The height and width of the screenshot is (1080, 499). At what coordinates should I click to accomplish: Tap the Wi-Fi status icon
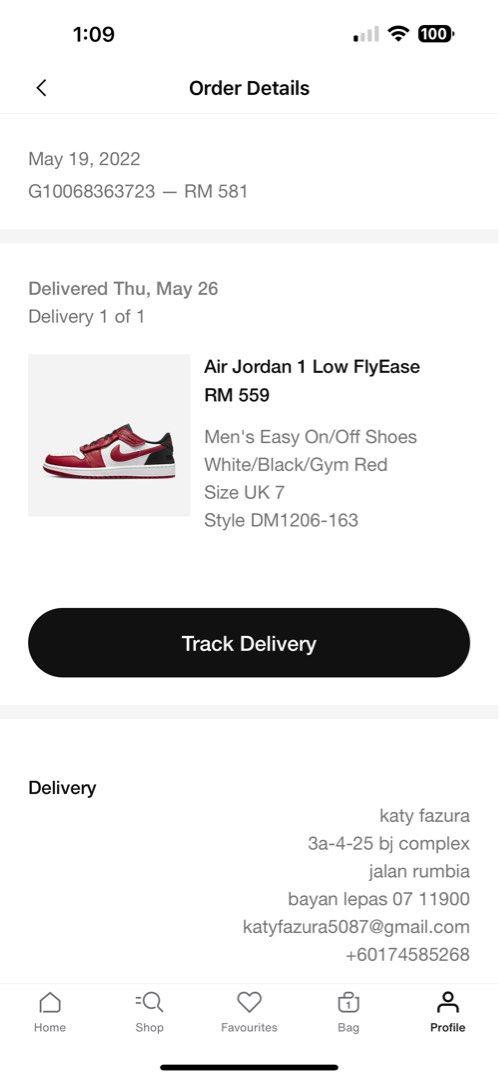[398, 33]
